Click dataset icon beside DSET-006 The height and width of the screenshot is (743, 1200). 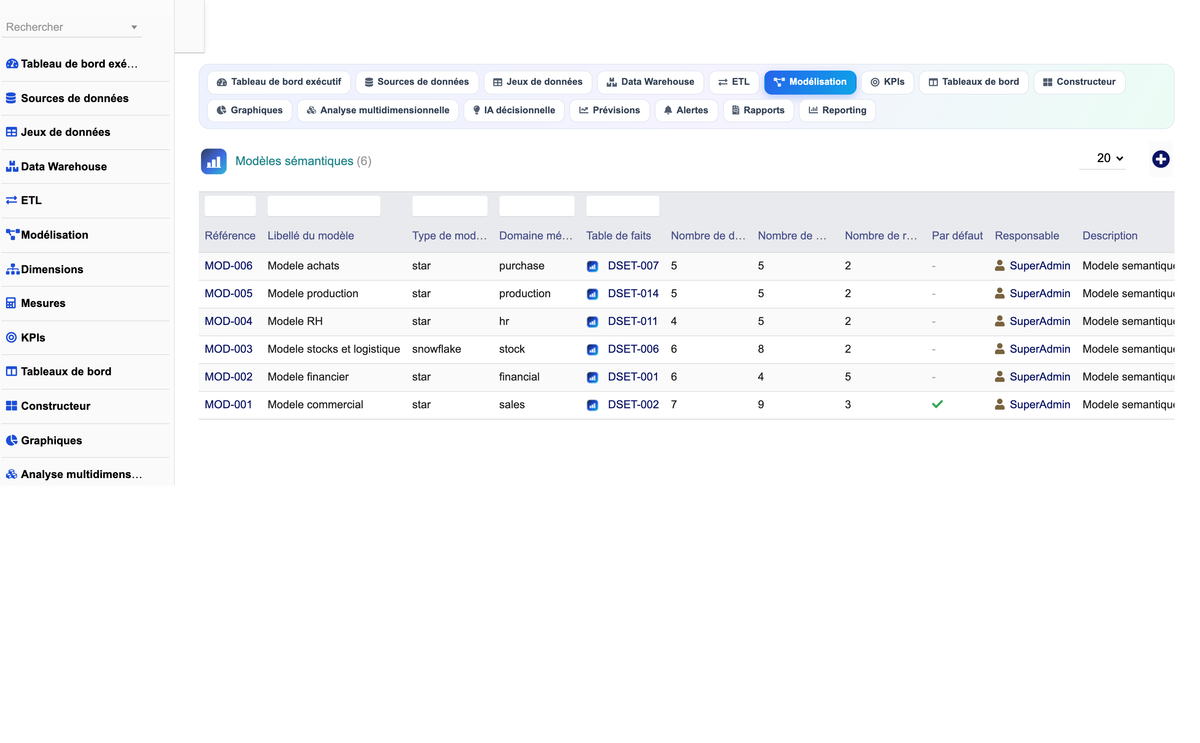pos(592,350)
